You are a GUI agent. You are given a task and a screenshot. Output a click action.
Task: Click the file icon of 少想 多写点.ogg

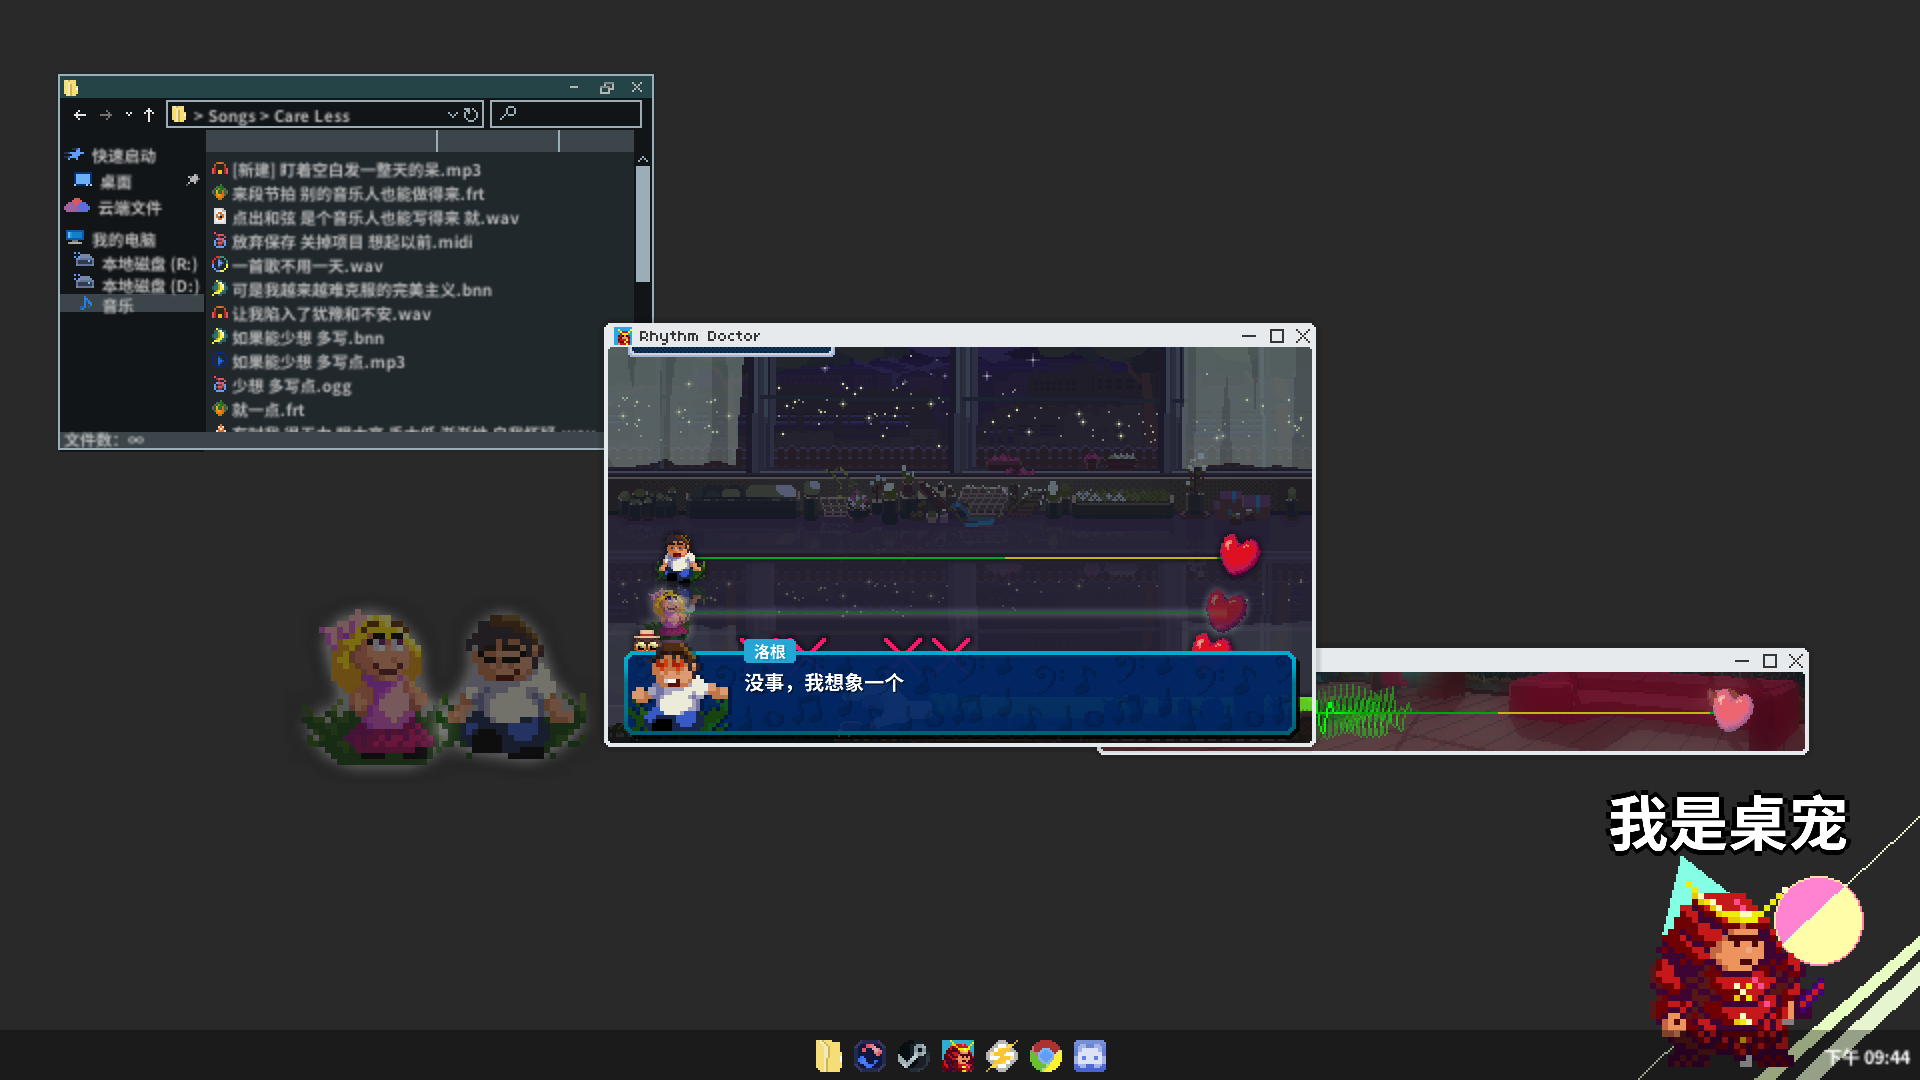coord(220,385)
